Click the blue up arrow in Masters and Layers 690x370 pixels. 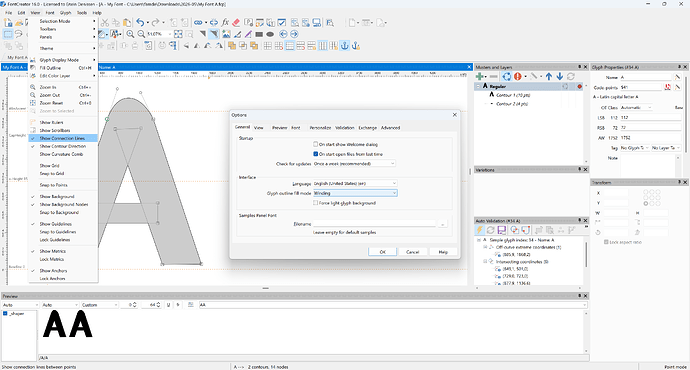[x=549, y=77]
